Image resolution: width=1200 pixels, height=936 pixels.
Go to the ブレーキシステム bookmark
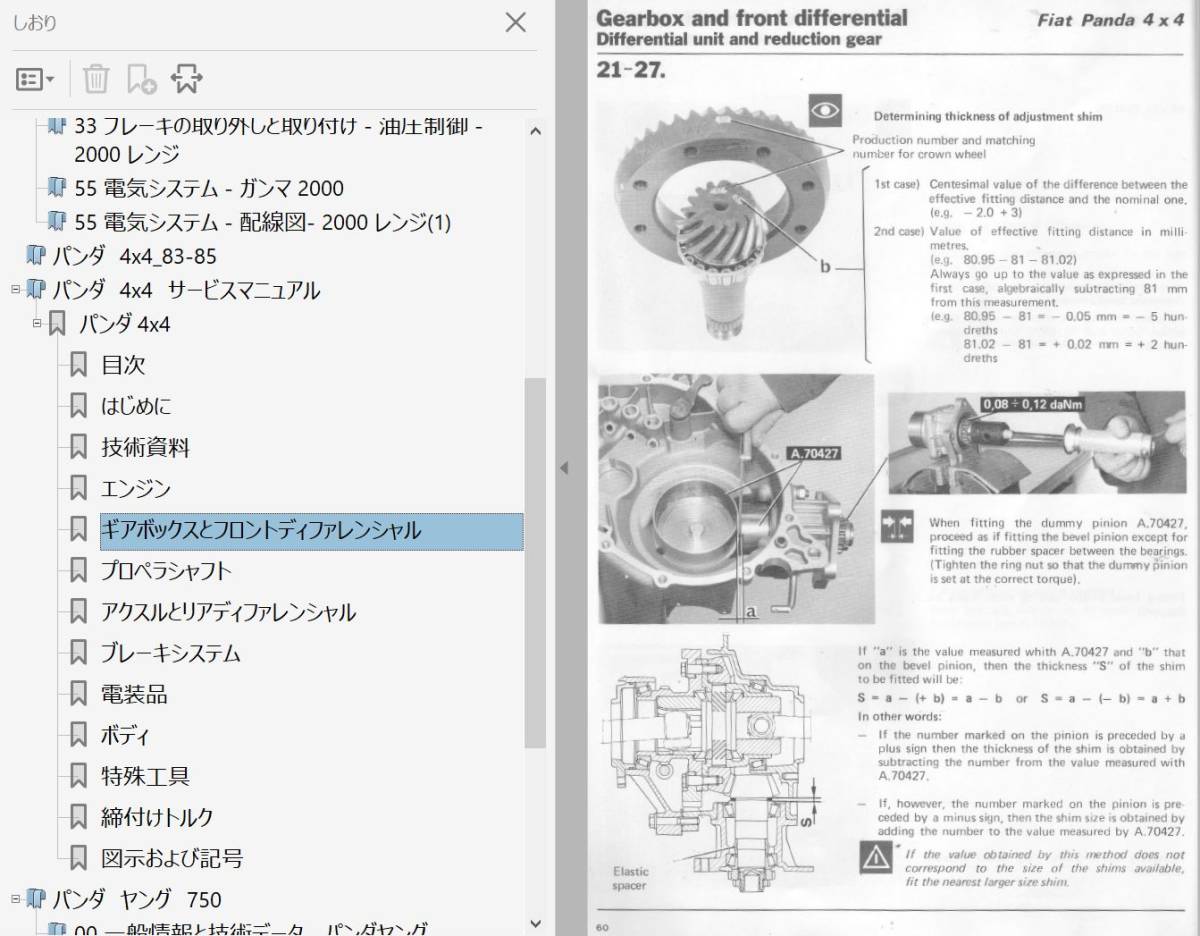click(171, 653)
